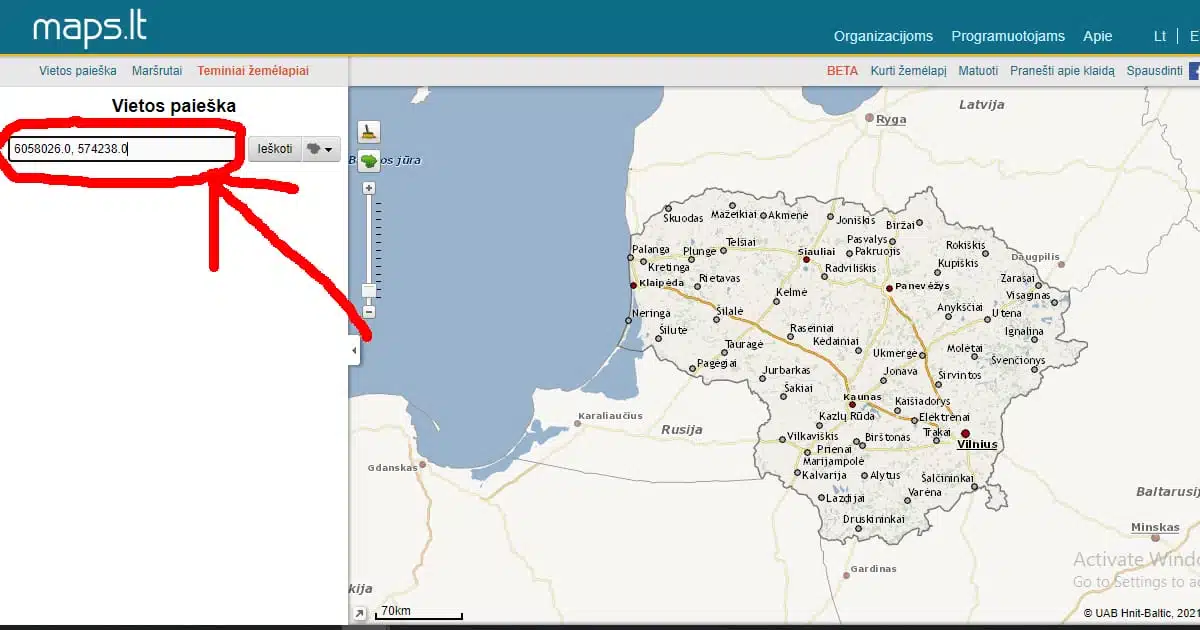
Task: Click the Mažeikiai label on map
Action: [736, 215]
